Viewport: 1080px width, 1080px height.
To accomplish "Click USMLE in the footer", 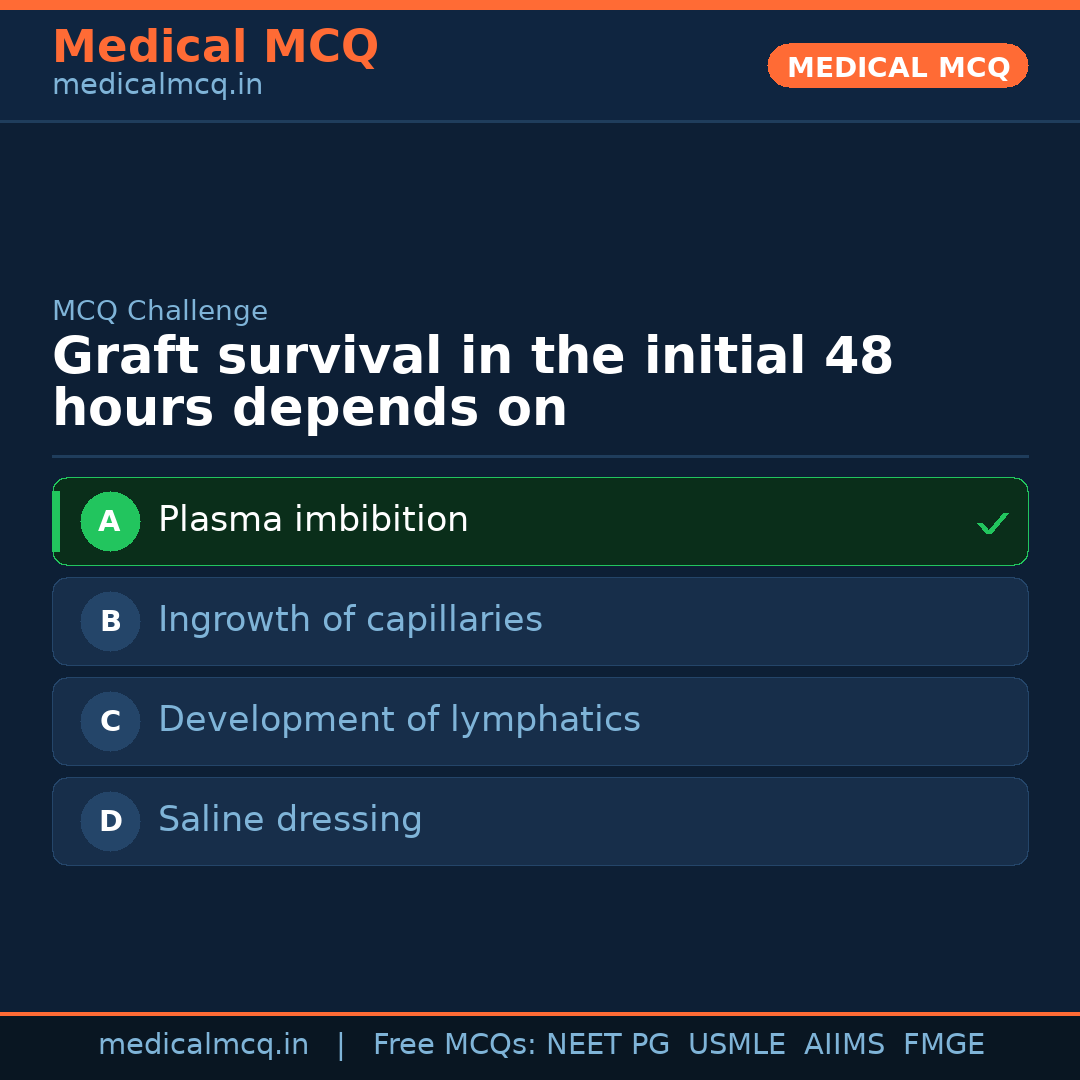I will [736, 1045].
